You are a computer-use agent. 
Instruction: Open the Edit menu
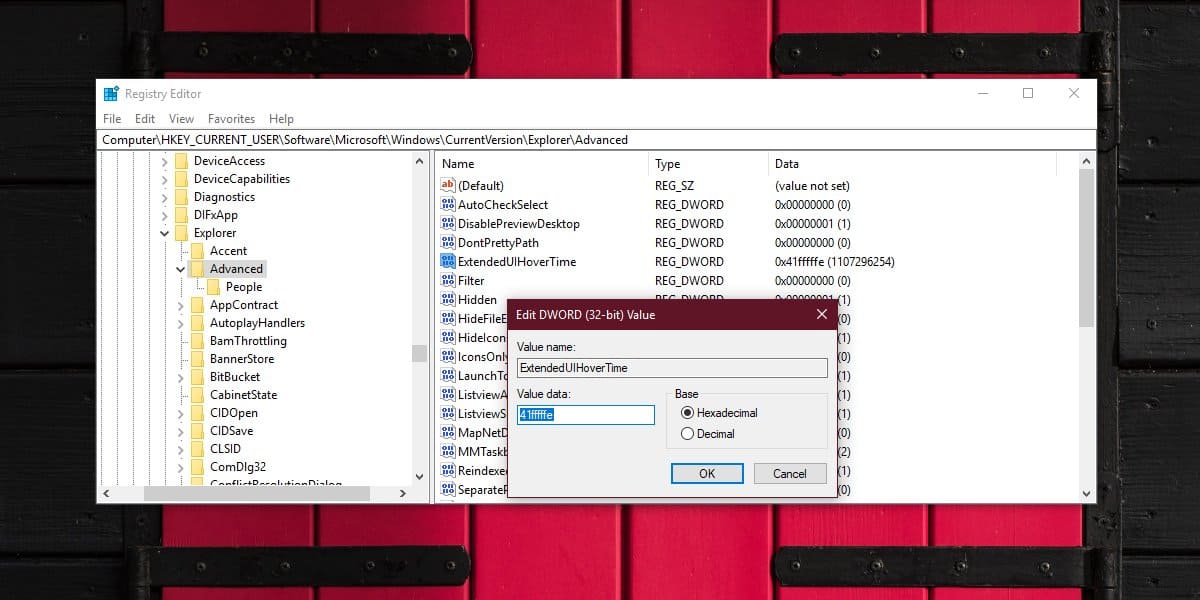coord(145,119)
